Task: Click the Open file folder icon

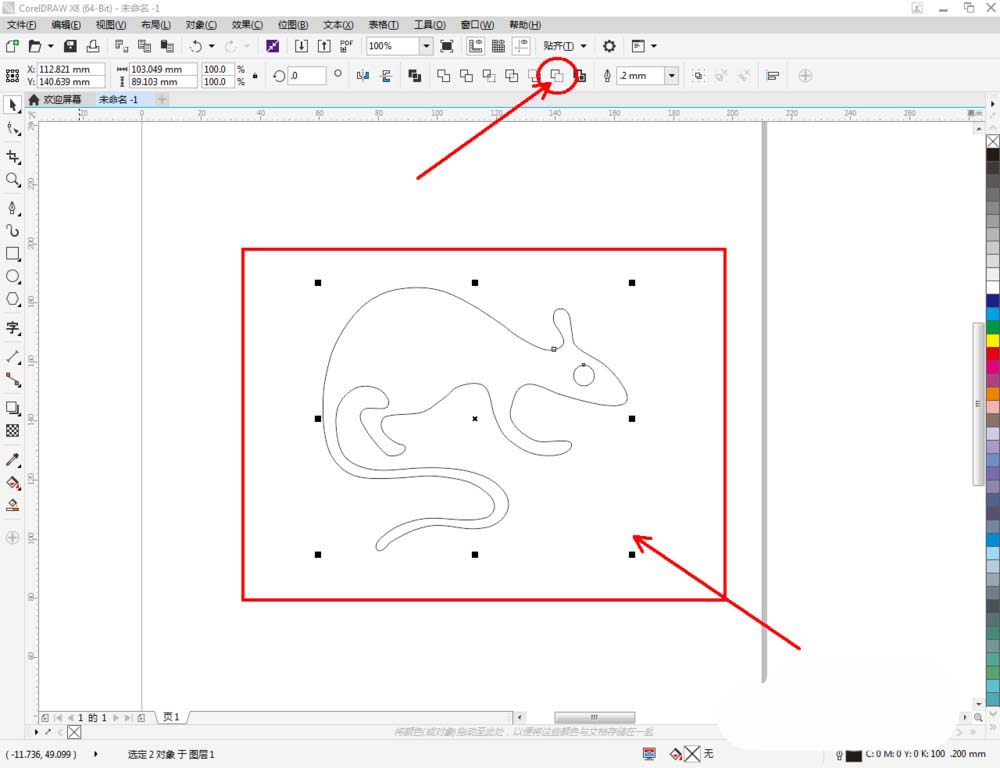Action: click(35, 46)
